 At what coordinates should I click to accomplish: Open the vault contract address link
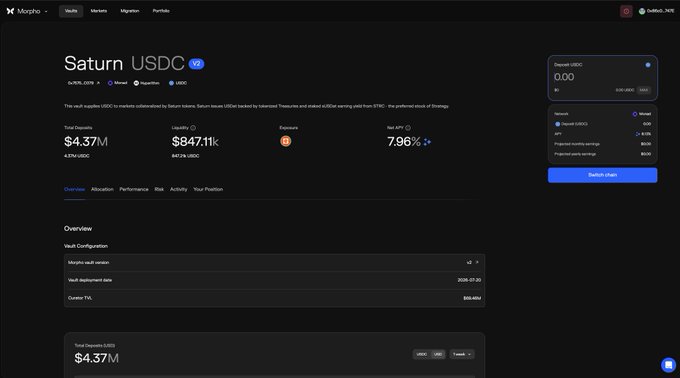coord(81,83)
